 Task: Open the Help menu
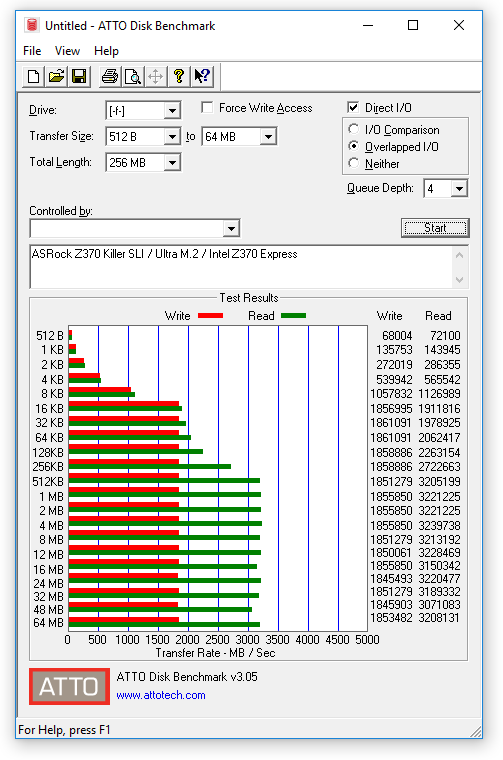pos(106,51)
